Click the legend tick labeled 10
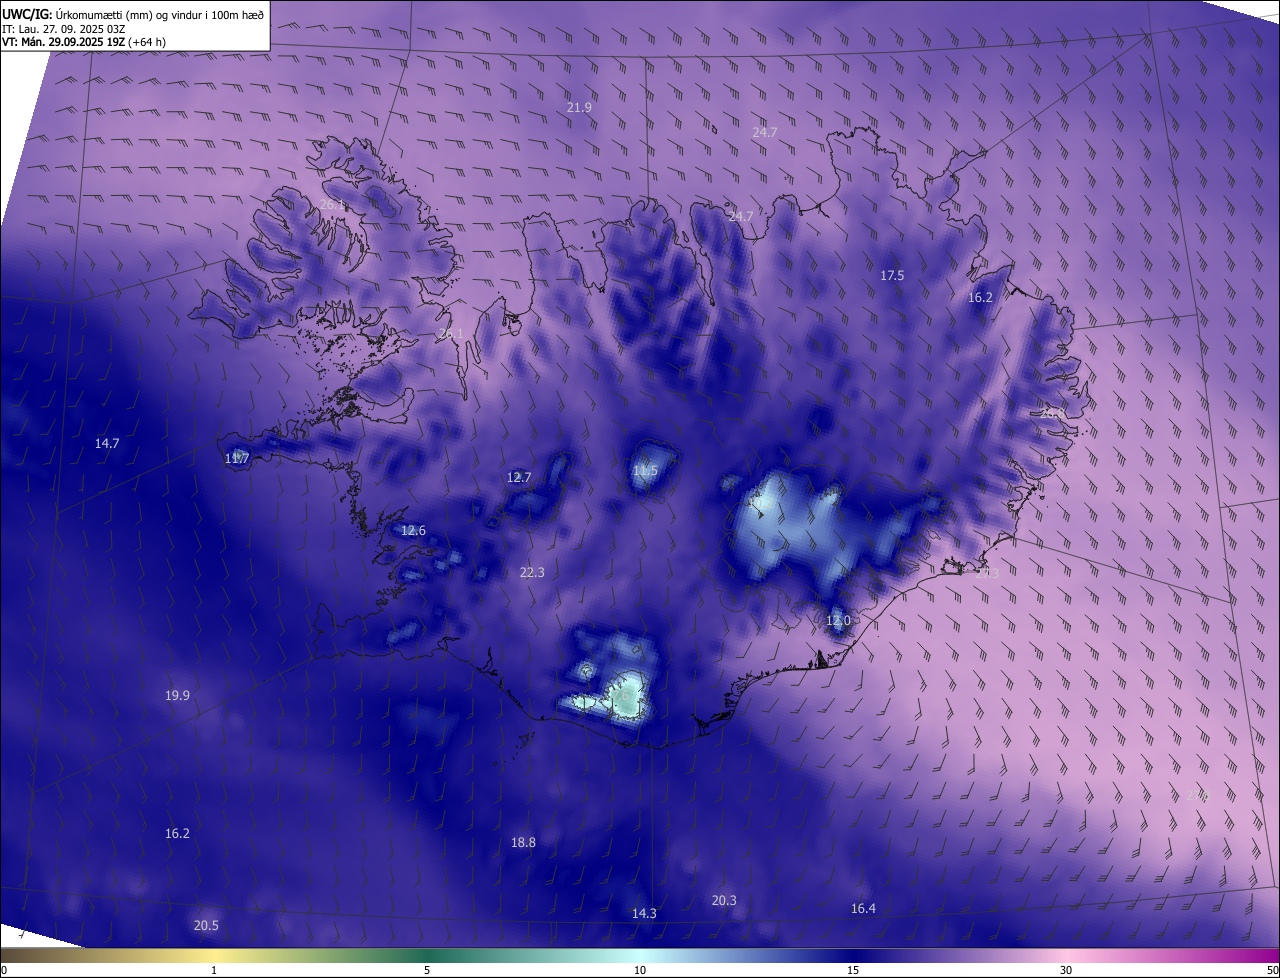The image size is (1280, 978). (640, 970)
